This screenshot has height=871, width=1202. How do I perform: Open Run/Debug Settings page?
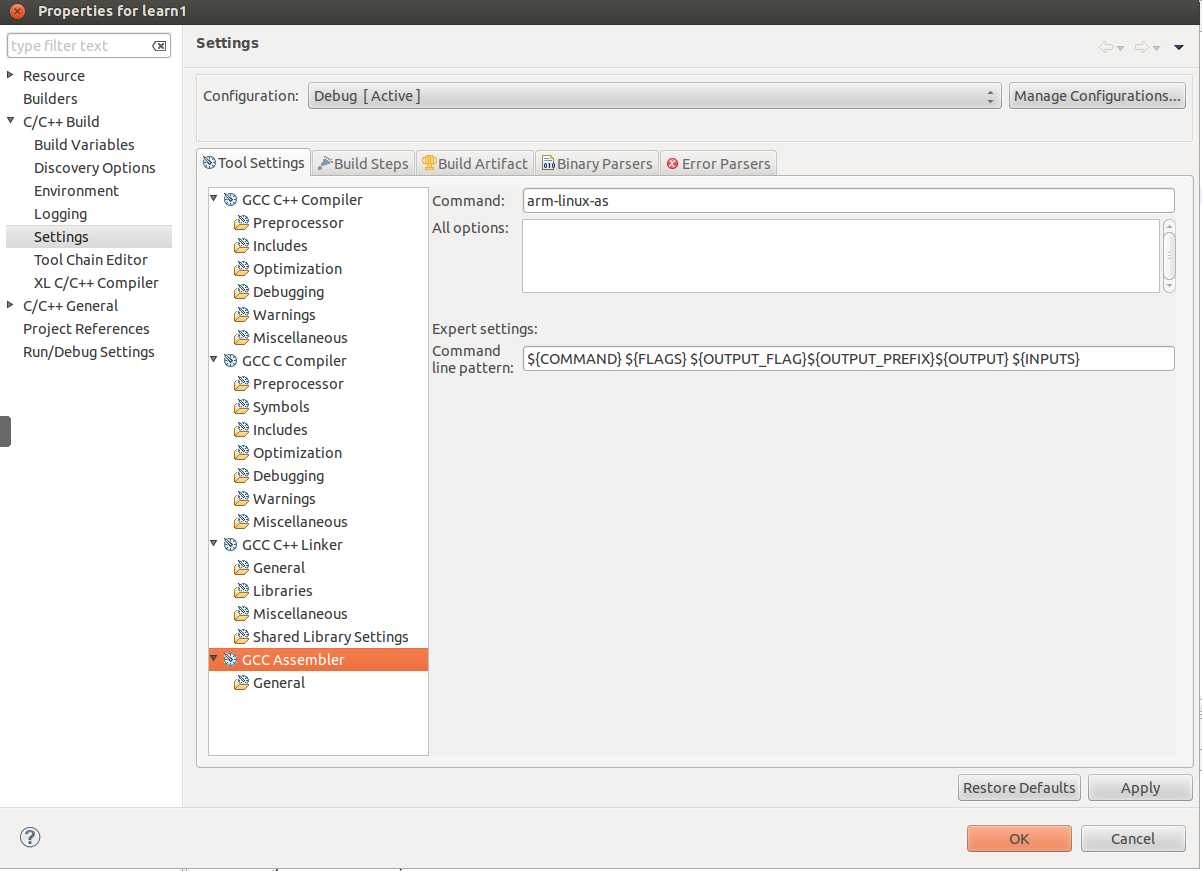coord(89,352)
